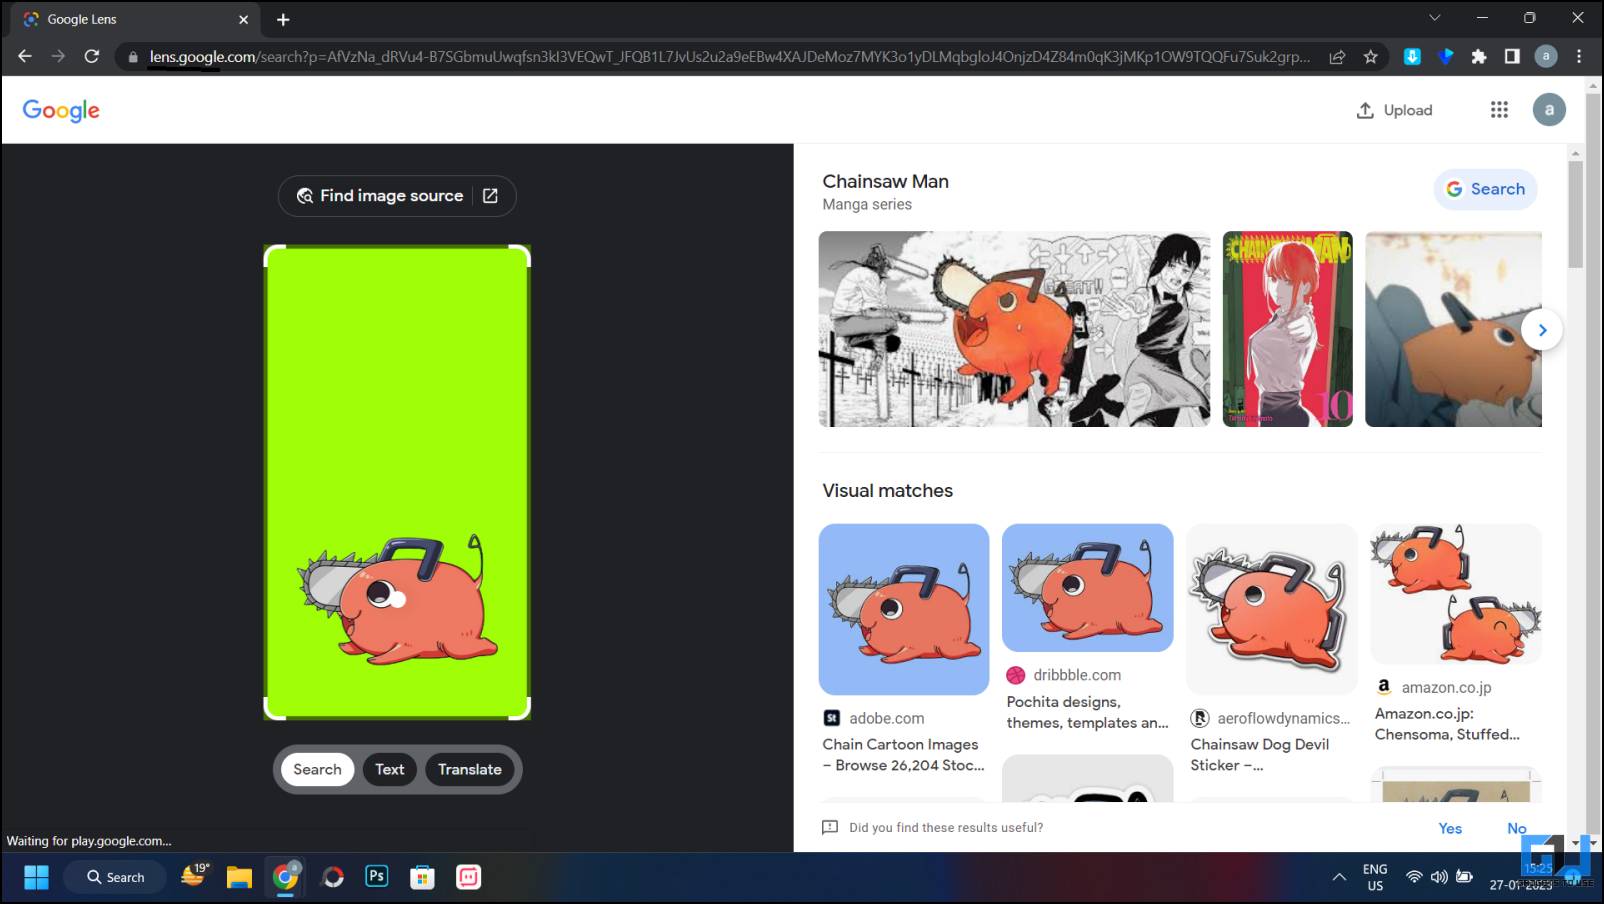Click Find image source button
The width and height of the screenshot is (1604, 904).
[x=397, y=196]
